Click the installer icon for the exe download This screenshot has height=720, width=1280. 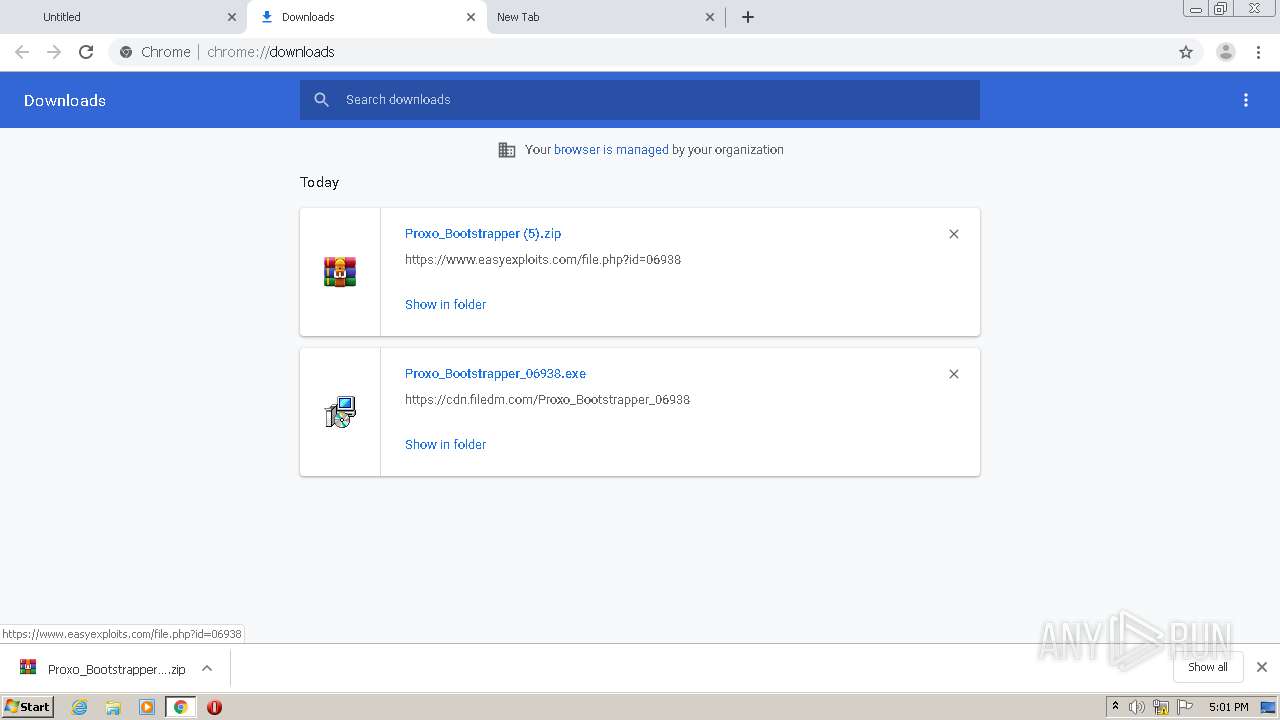[340, 412]
